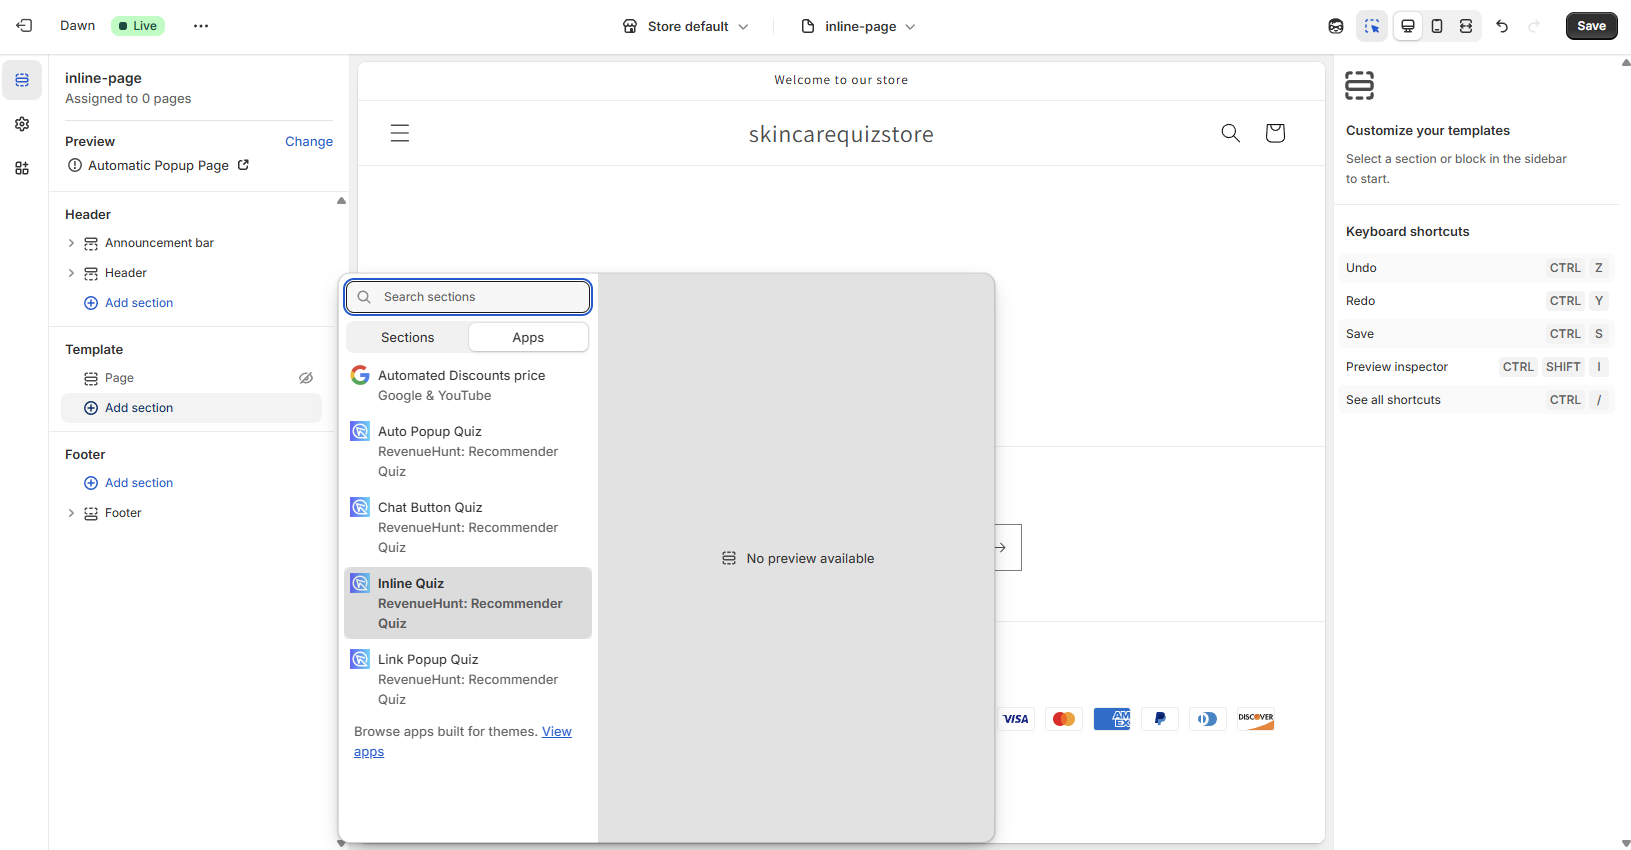The image size is (1631, 850).
Task: Toggle visibility of the Page section
Action: pyautogui.click(x=306, y=378)
